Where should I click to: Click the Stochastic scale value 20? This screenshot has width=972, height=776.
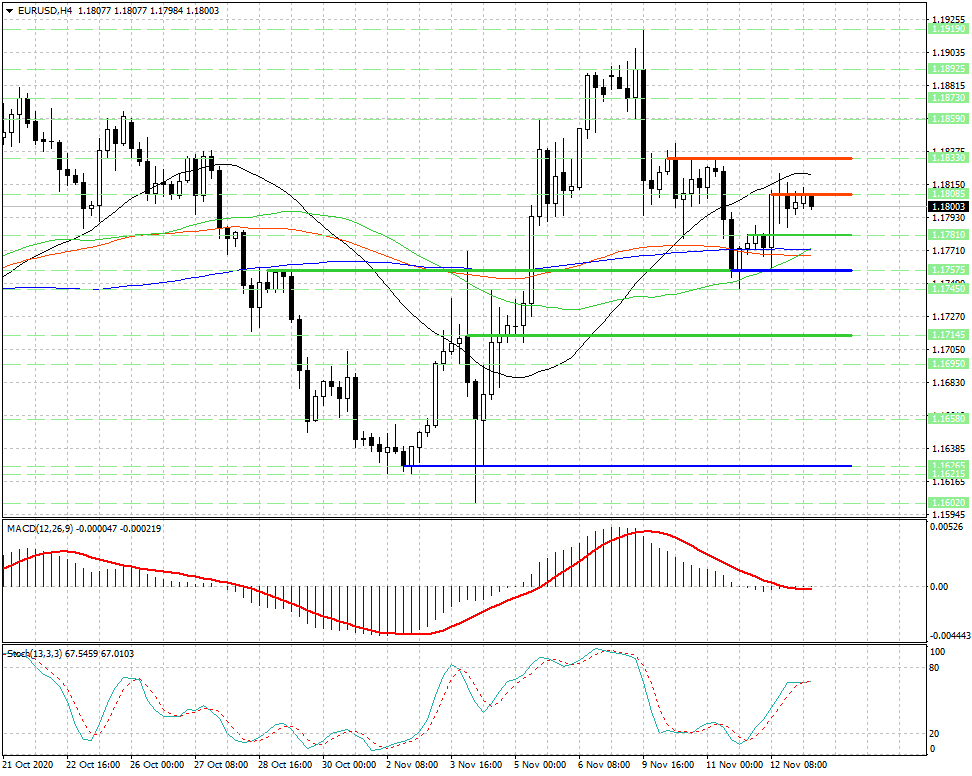pos(935,734)
